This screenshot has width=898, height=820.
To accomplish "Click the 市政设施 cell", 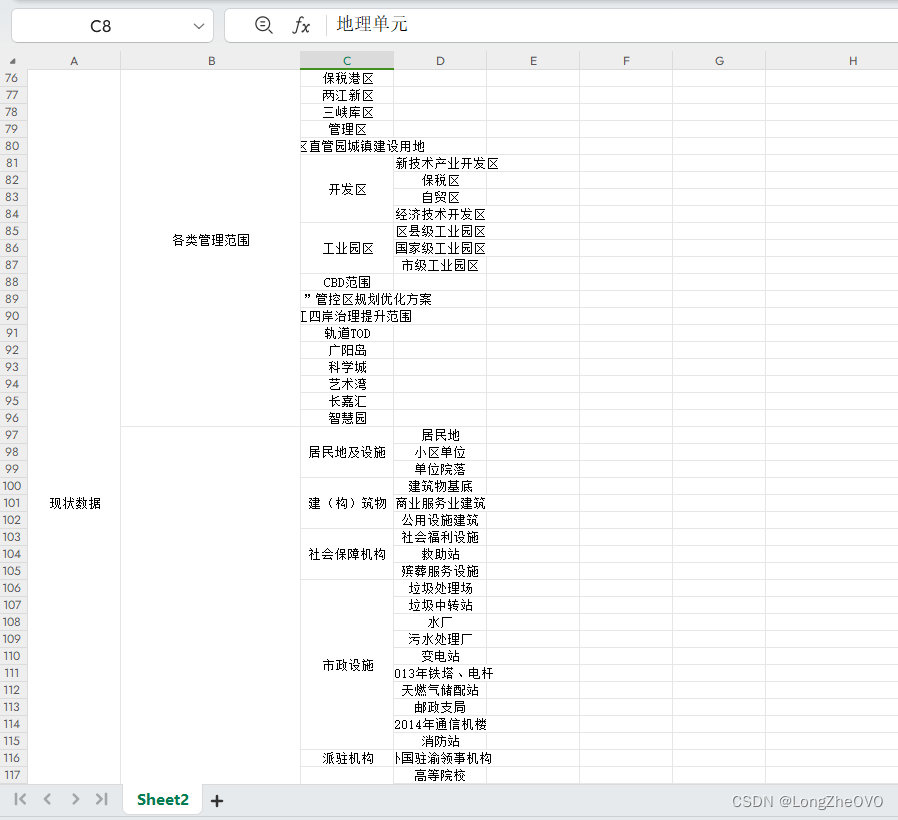I will [347, 665].
